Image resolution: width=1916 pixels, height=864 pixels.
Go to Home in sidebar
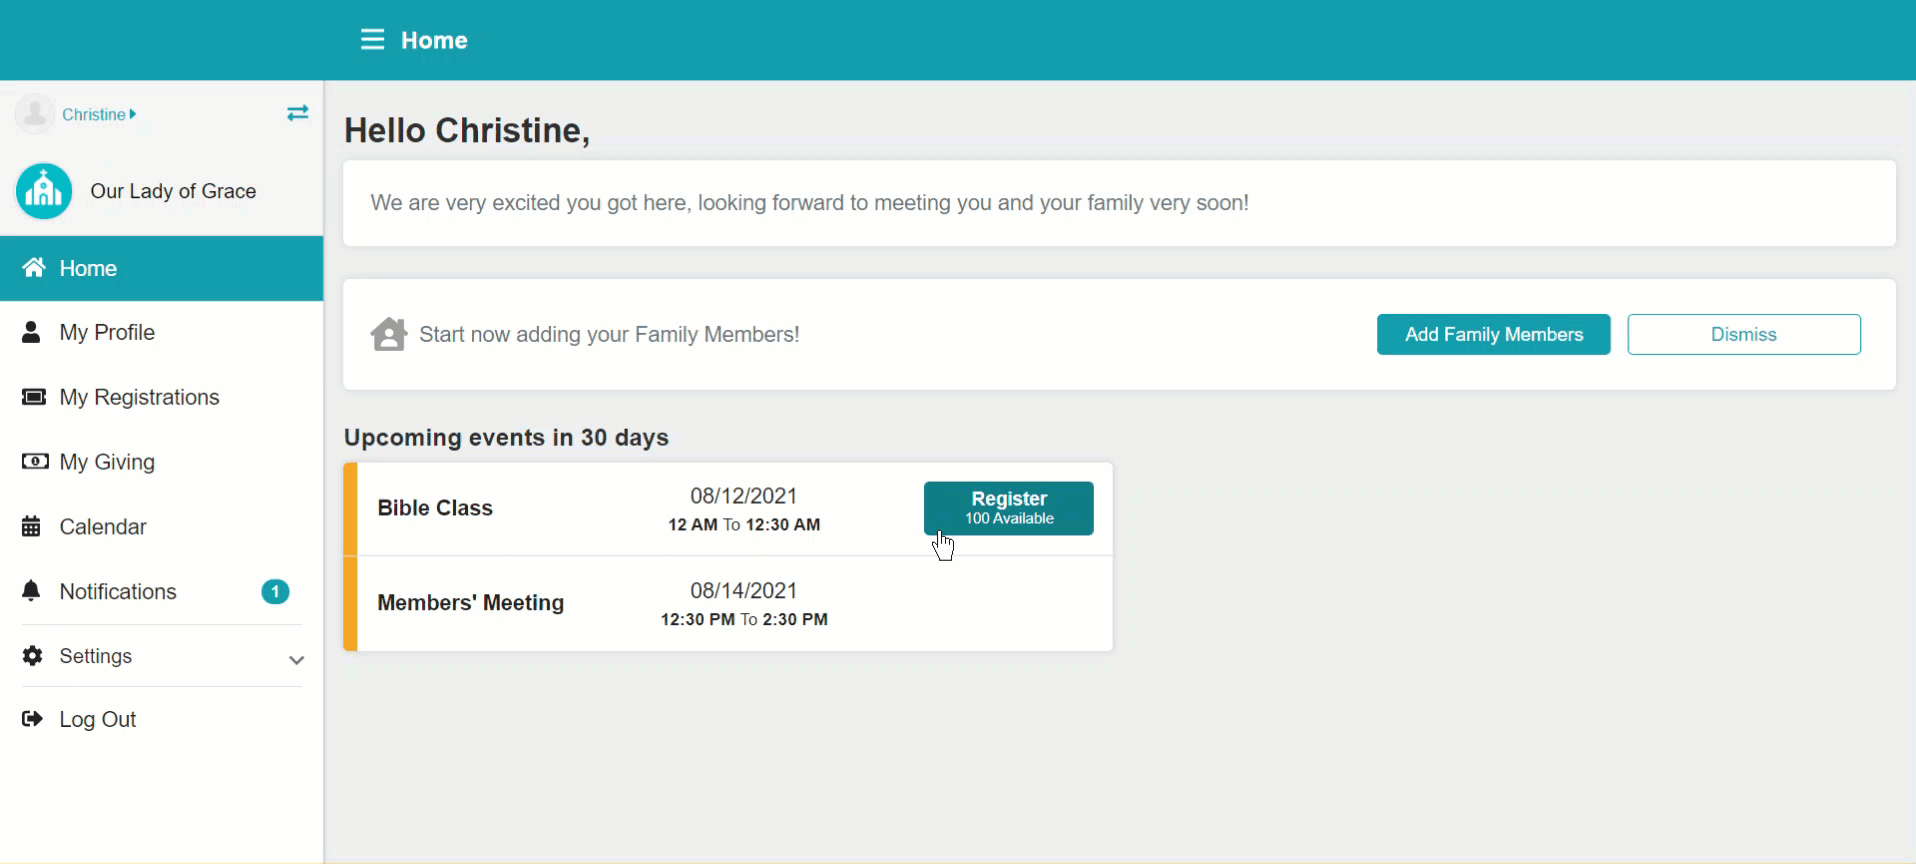161,268
